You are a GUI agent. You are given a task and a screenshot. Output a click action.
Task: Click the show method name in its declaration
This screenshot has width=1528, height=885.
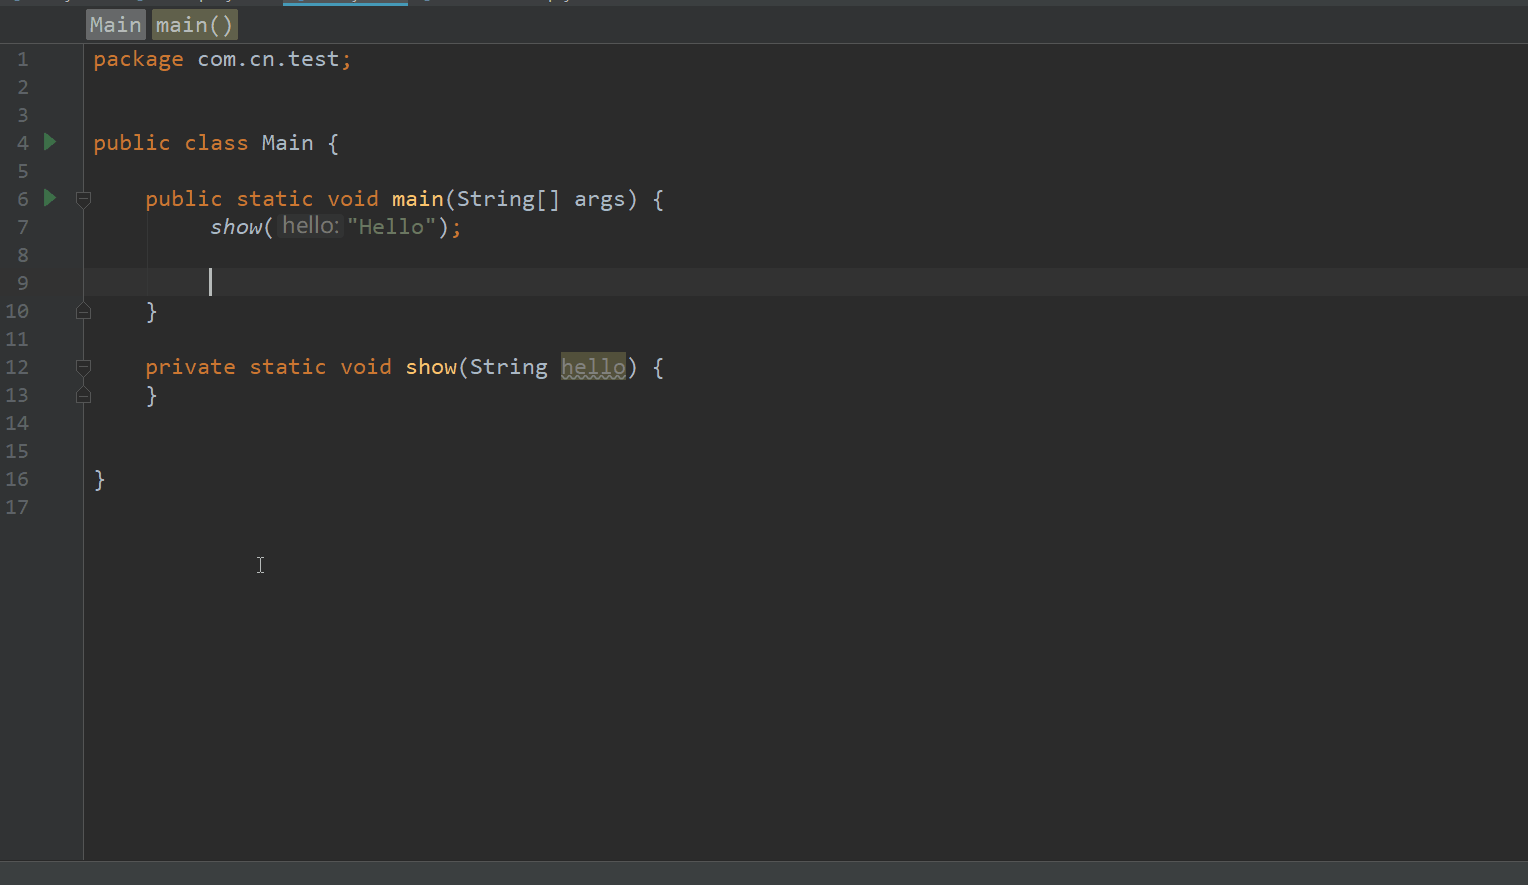[x=431, y=367]
